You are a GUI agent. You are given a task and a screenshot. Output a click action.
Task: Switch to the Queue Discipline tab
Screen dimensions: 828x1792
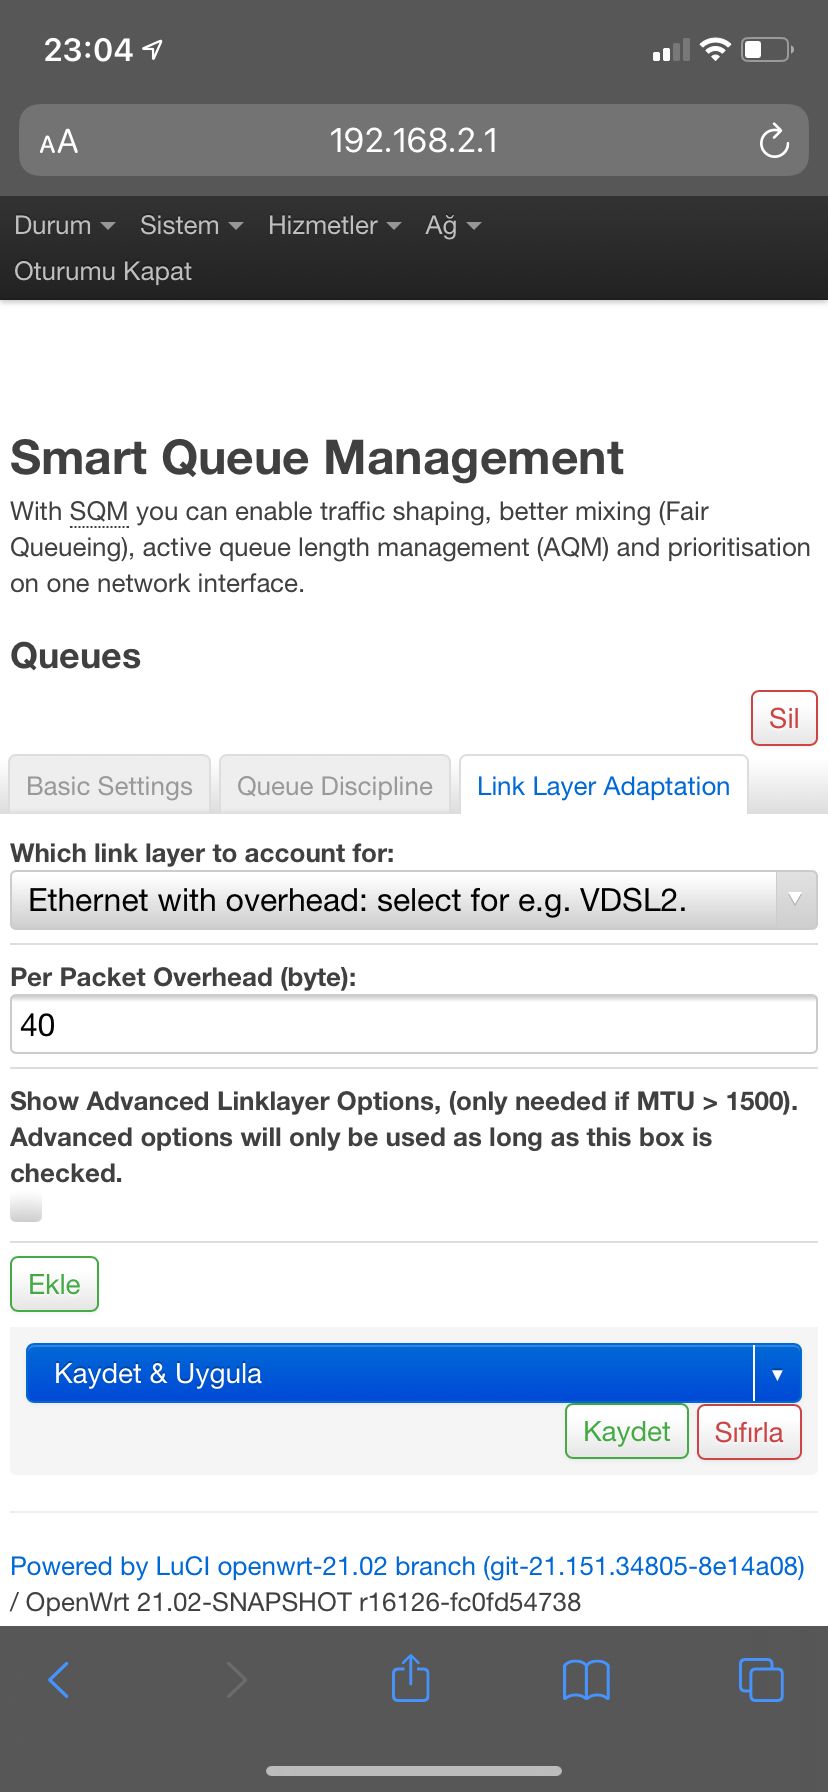point(335,785)
